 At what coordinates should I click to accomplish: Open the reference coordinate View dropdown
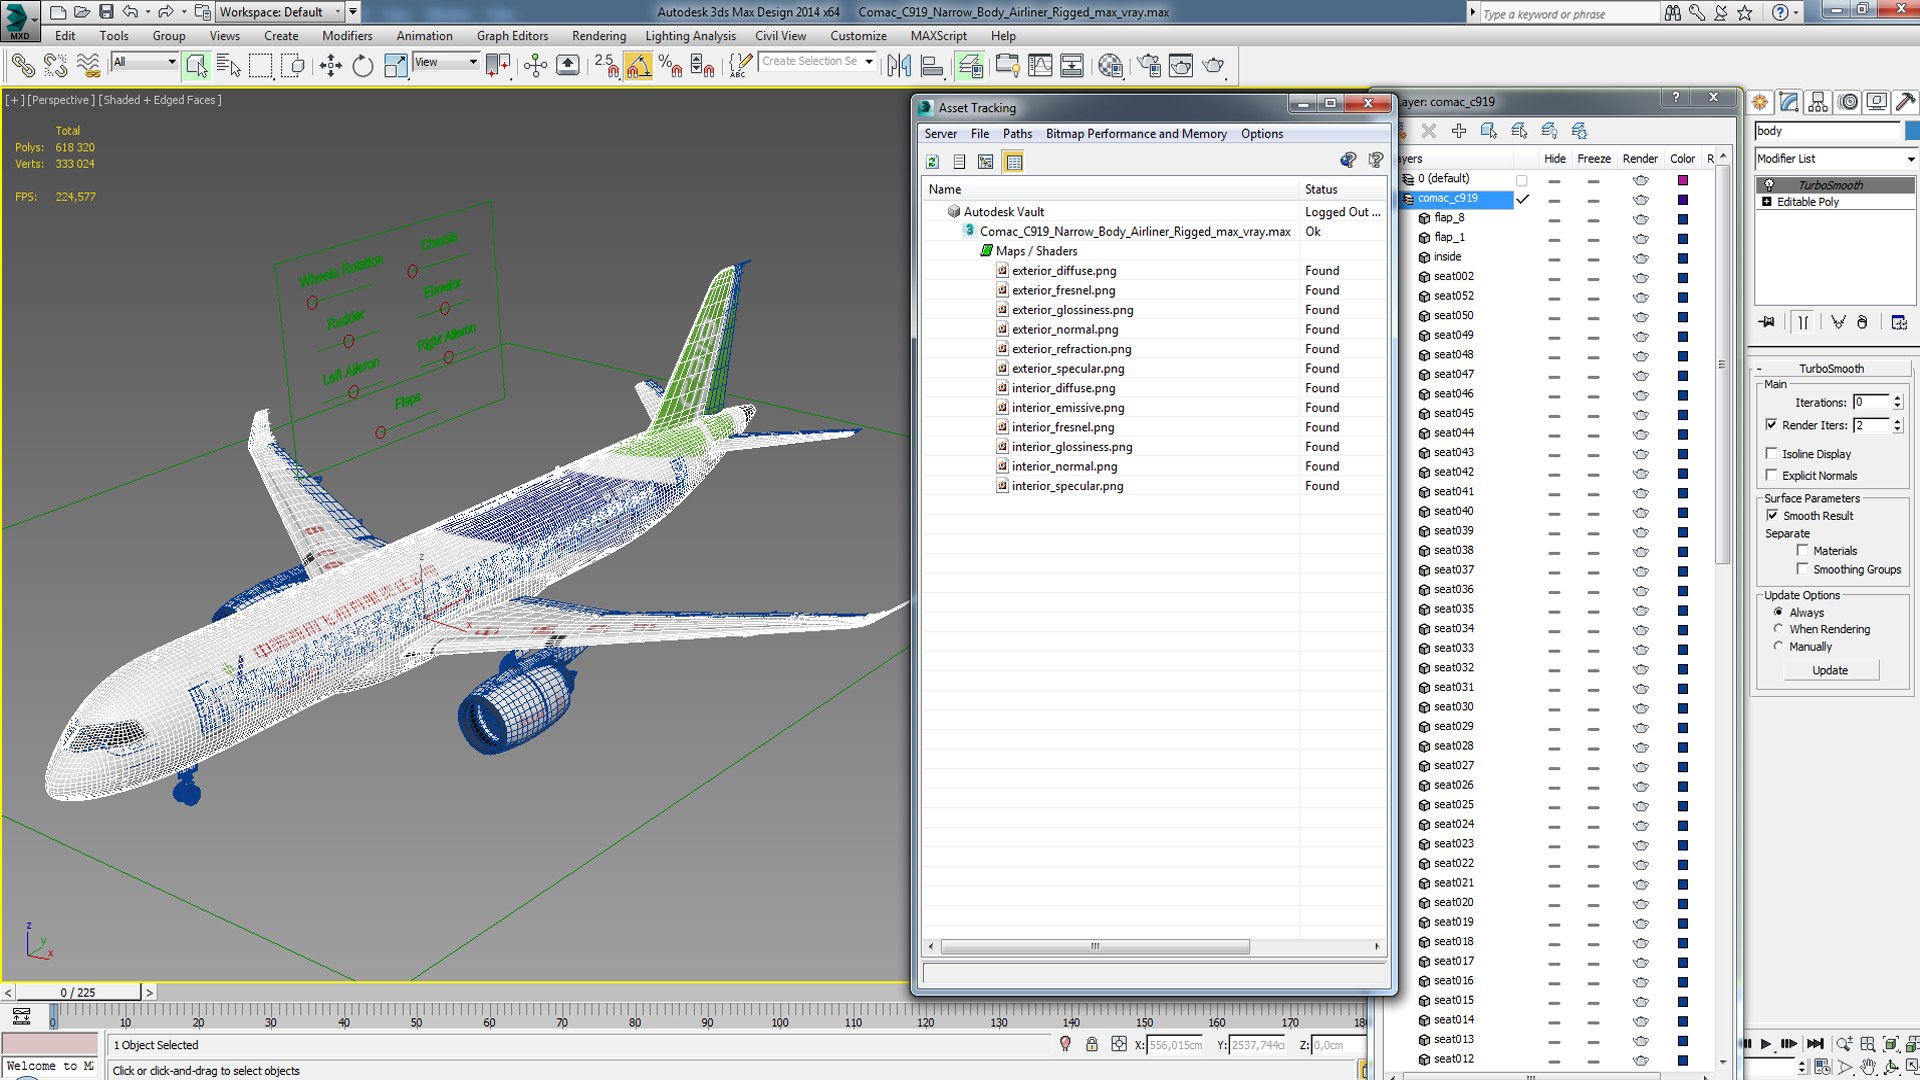(446, 62)
